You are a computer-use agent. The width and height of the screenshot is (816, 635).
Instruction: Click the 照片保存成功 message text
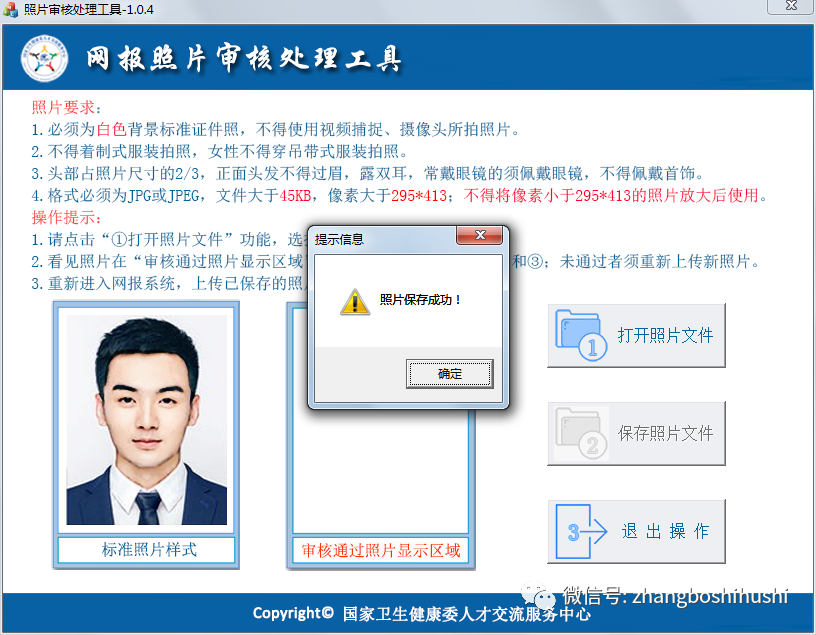point(421,300)
